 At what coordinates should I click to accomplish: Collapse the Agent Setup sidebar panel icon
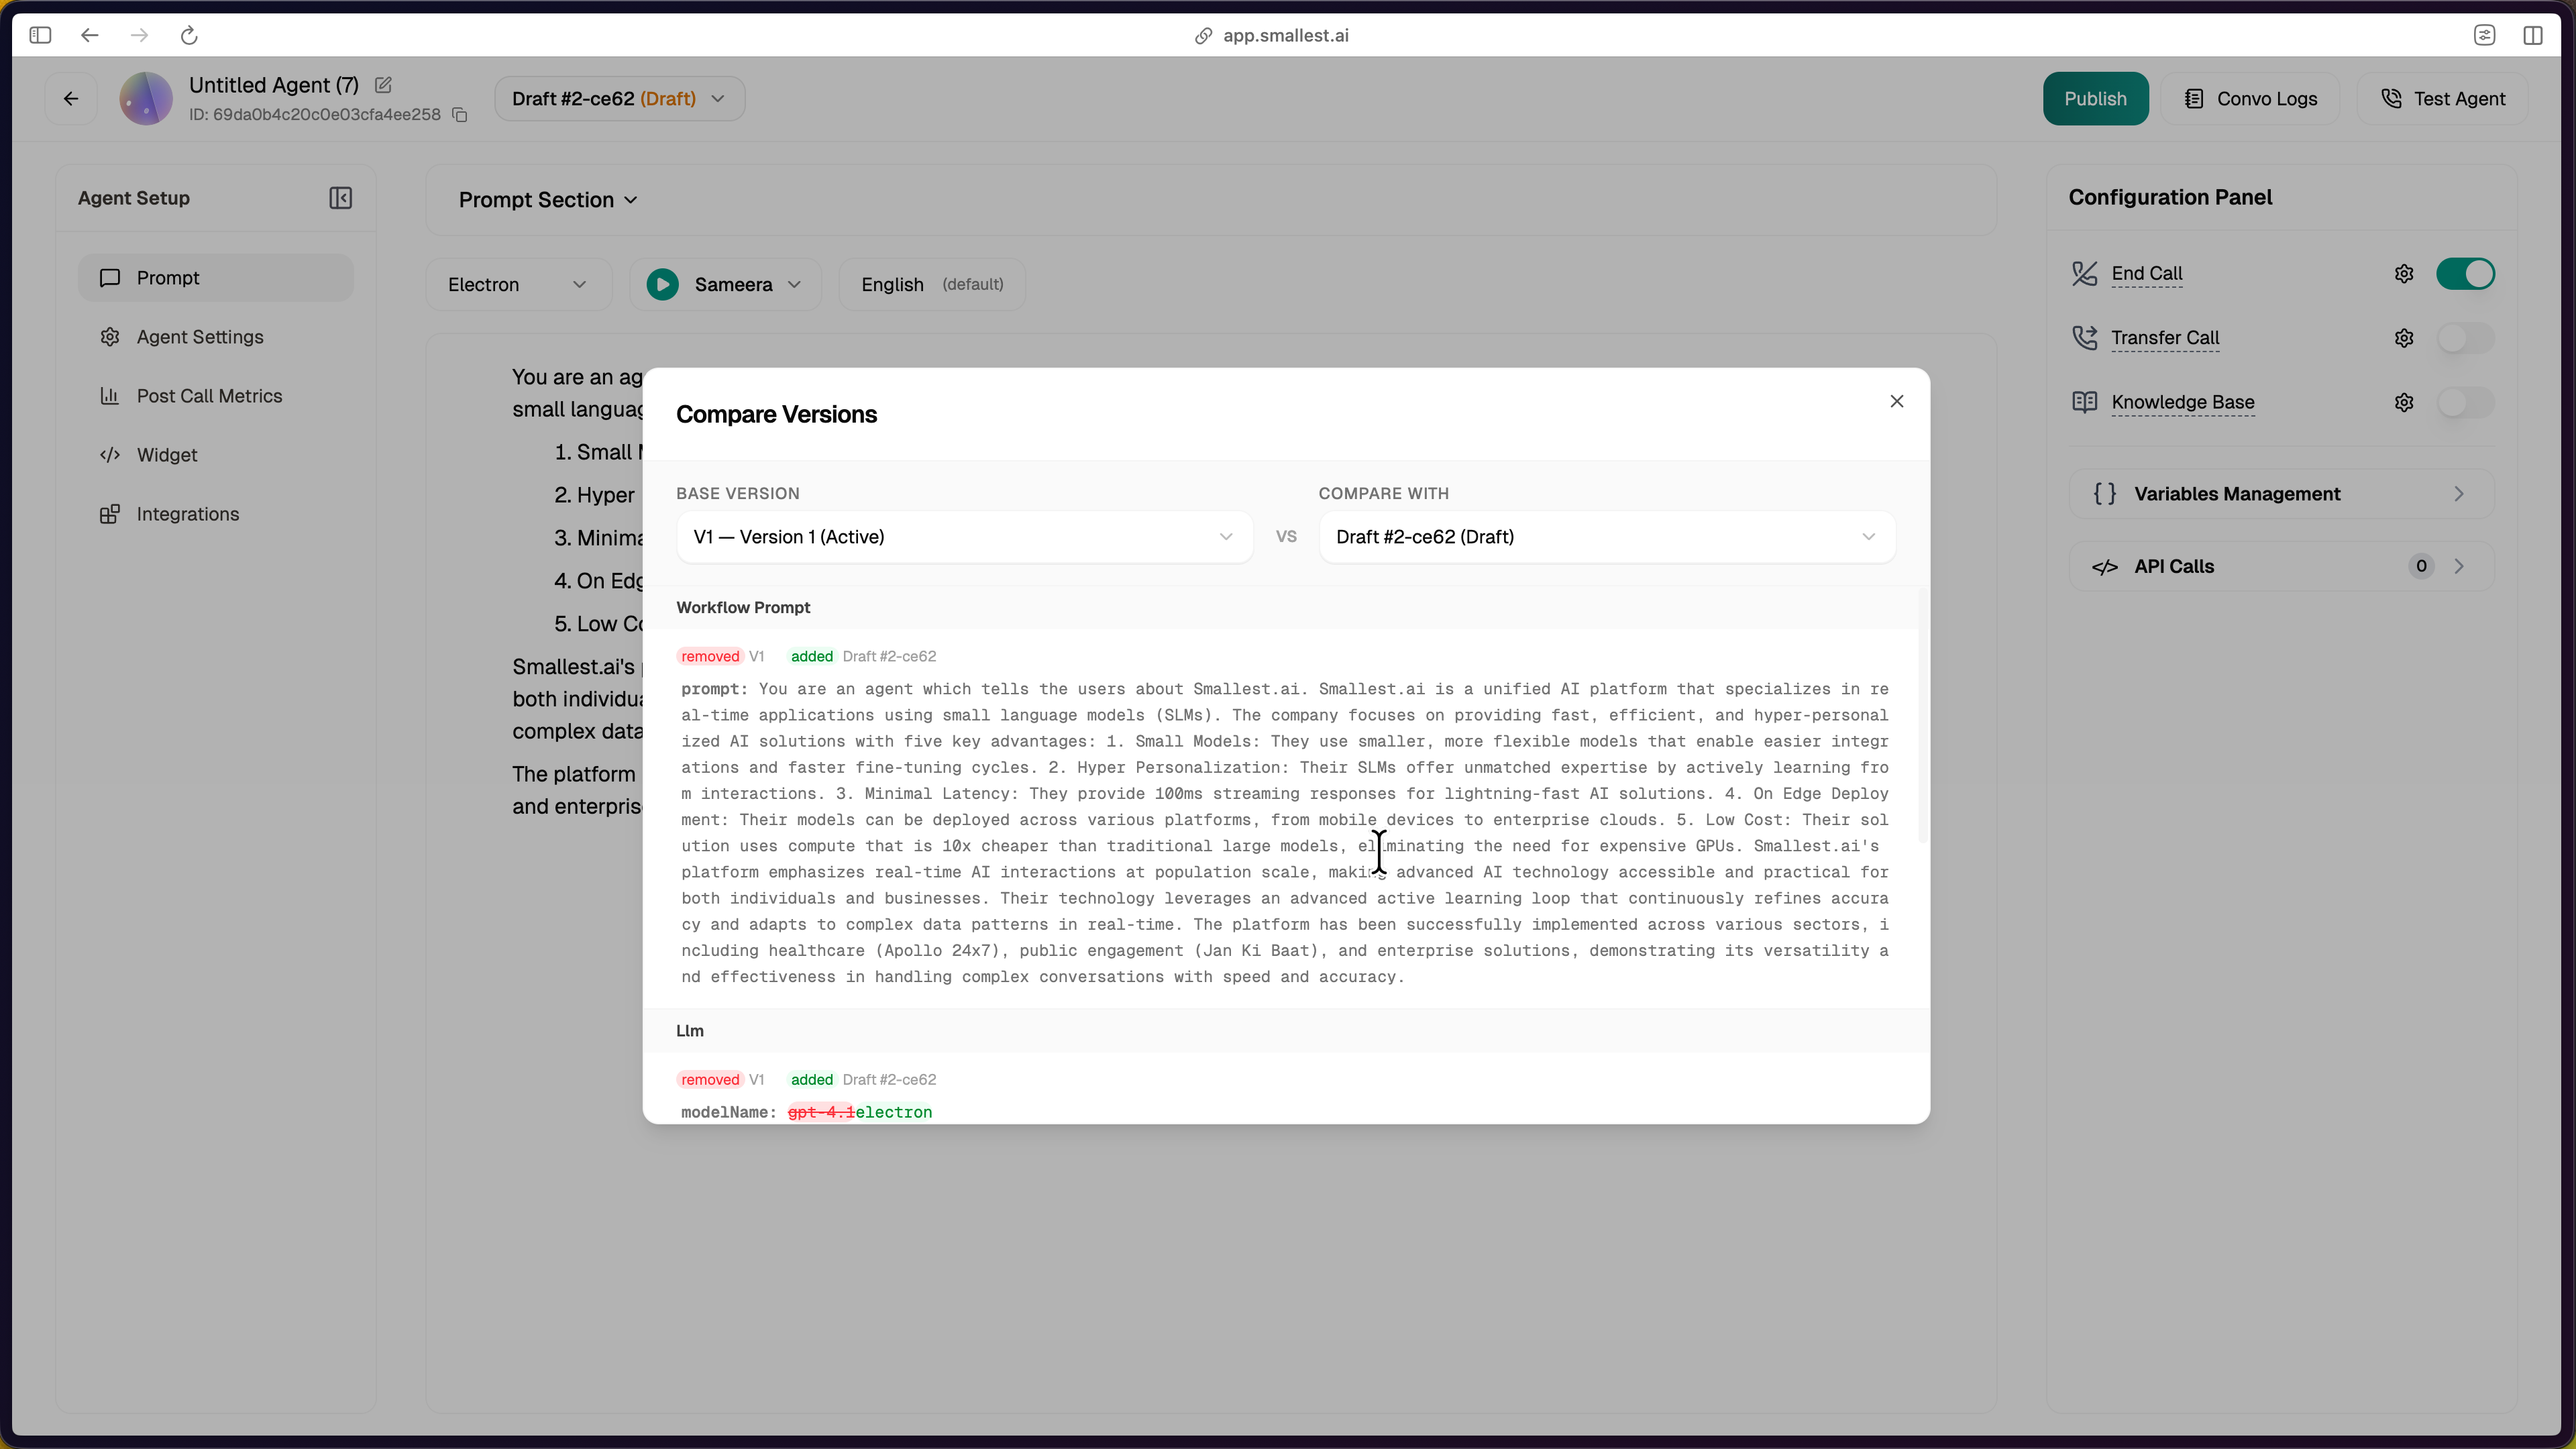pyautogui.click(x=340, y=198)
